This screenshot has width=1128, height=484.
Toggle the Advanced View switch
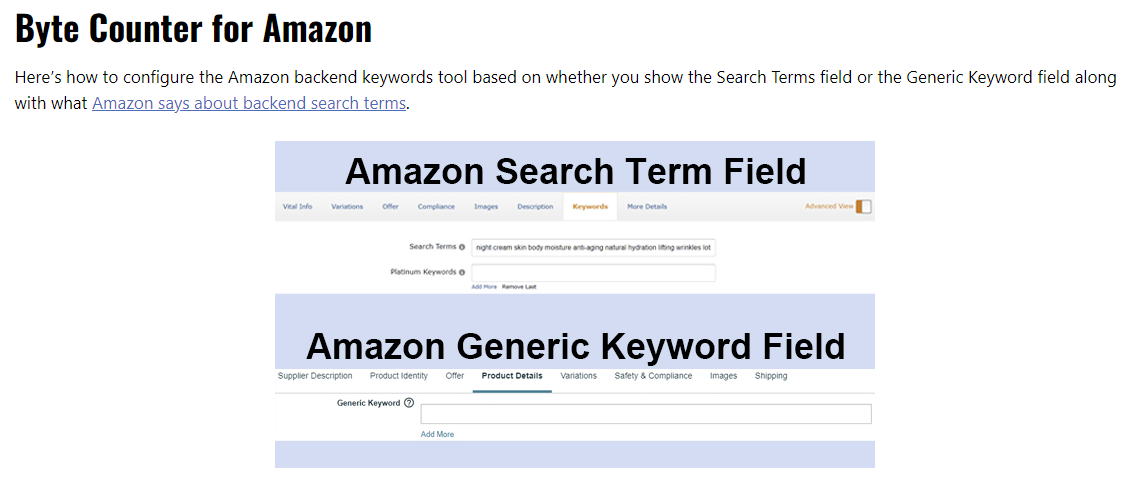coord(863,206)
